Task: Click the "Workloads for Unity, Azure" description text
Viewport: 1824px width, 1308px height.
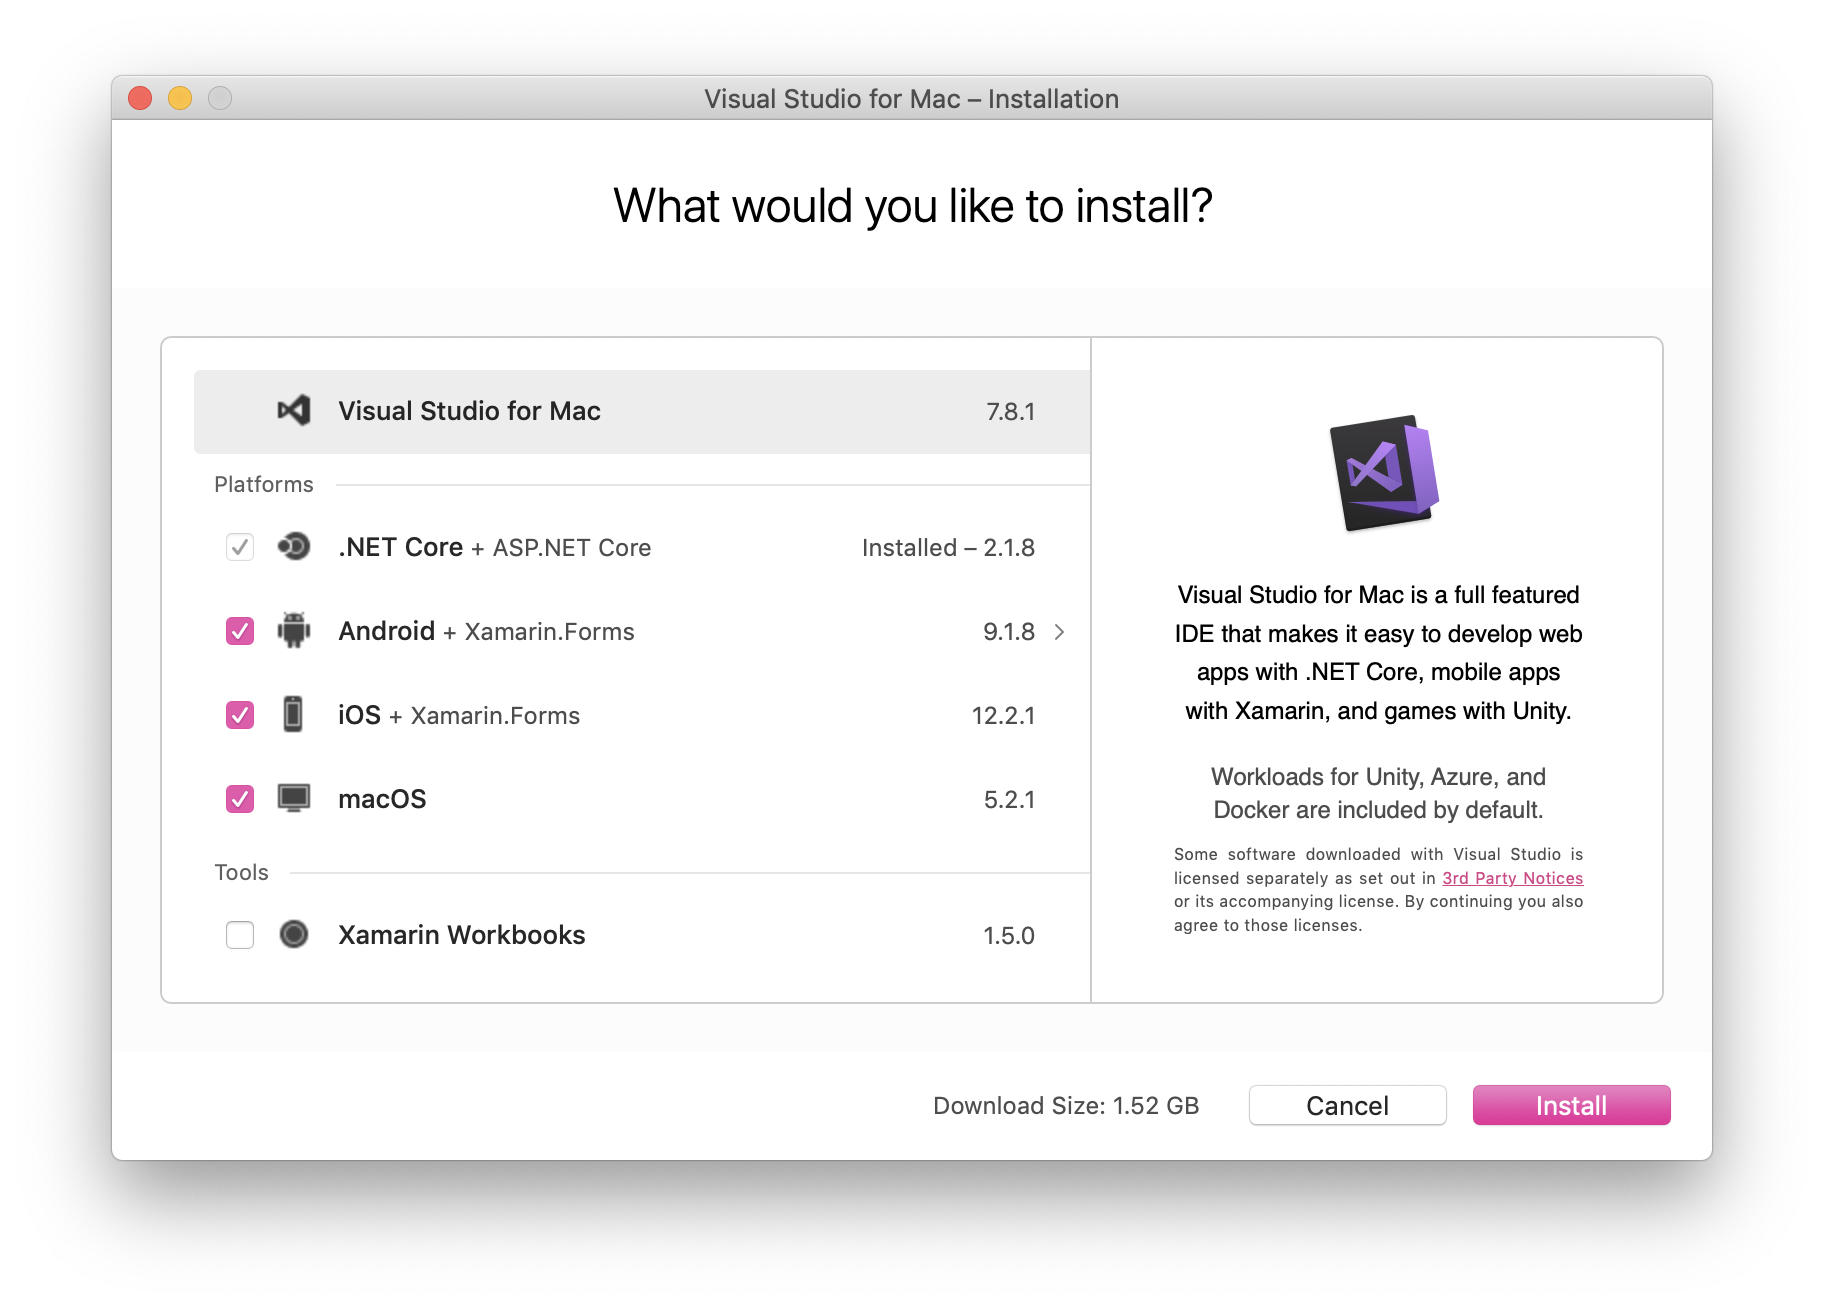Action: 1378,793
